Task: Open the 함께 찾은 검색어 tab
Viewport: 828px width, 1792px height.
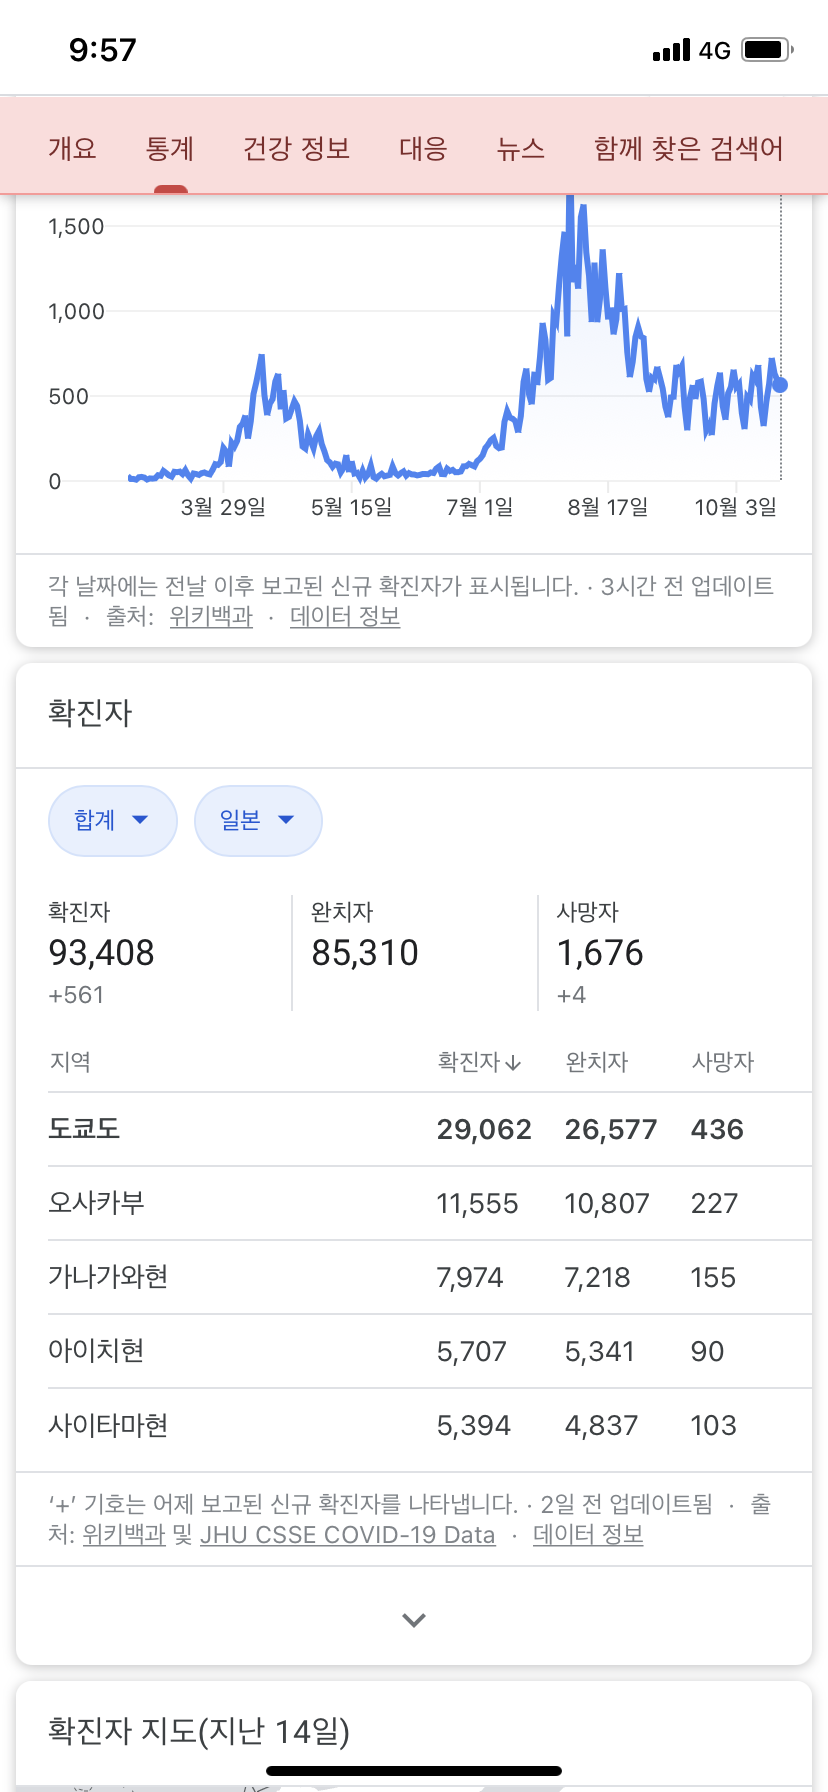Action: click(688, 149)
